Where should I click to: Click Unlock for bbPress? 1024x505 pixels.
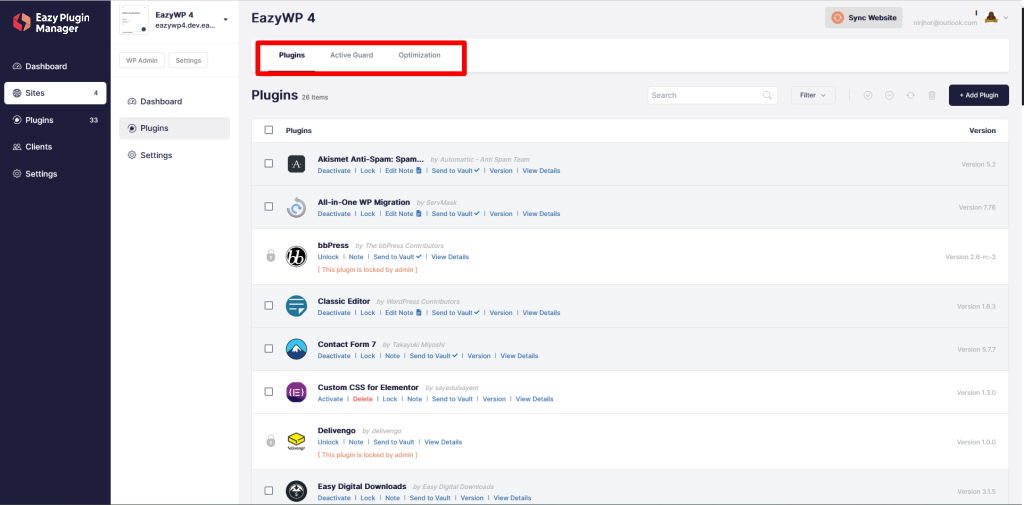[328, 257]
